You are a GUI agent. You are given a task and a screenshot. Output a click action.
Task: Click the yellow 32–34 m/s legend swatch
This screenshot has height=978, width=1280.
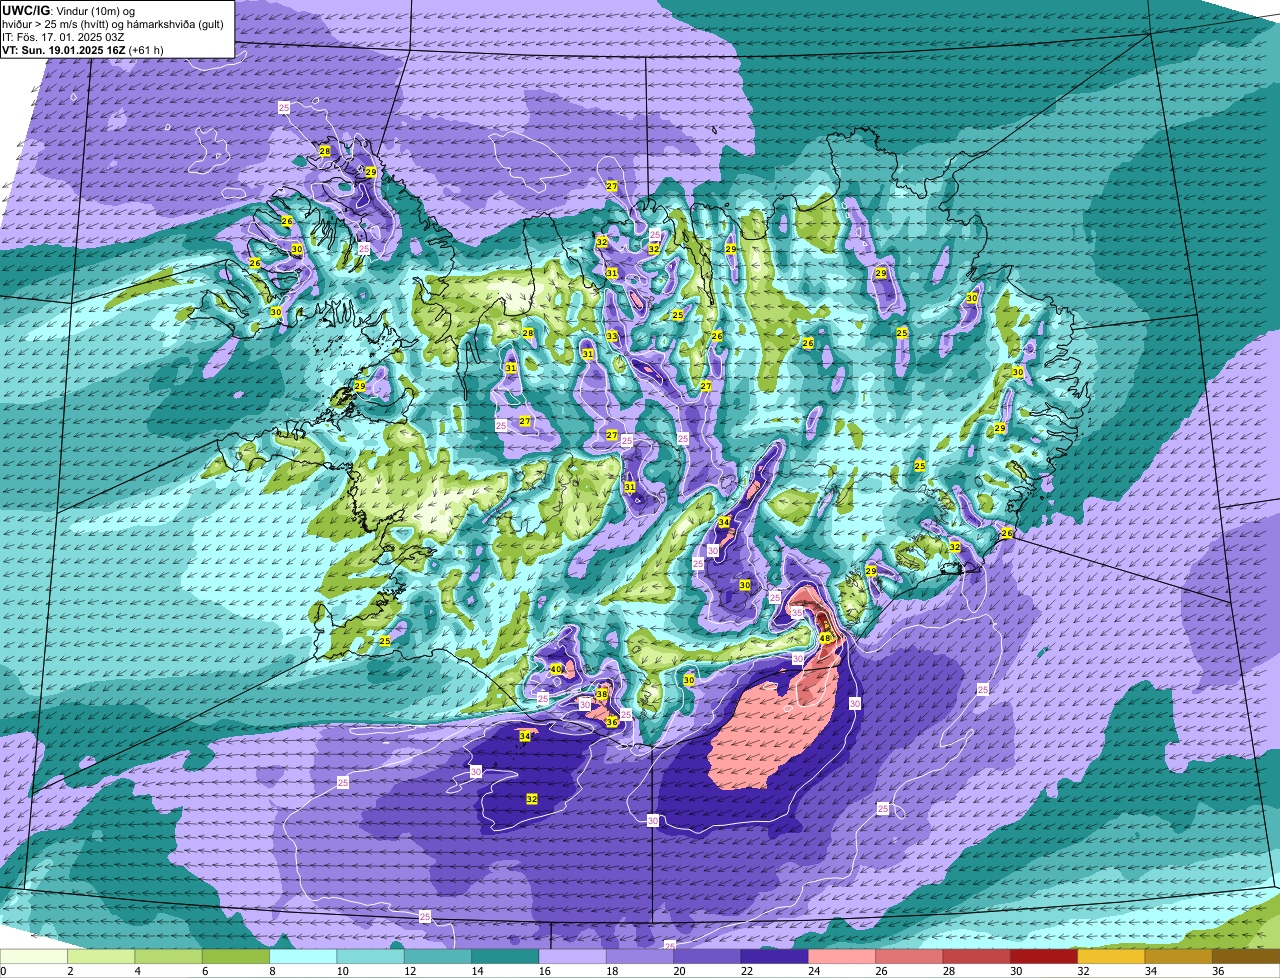click(x=1111, y=957)
